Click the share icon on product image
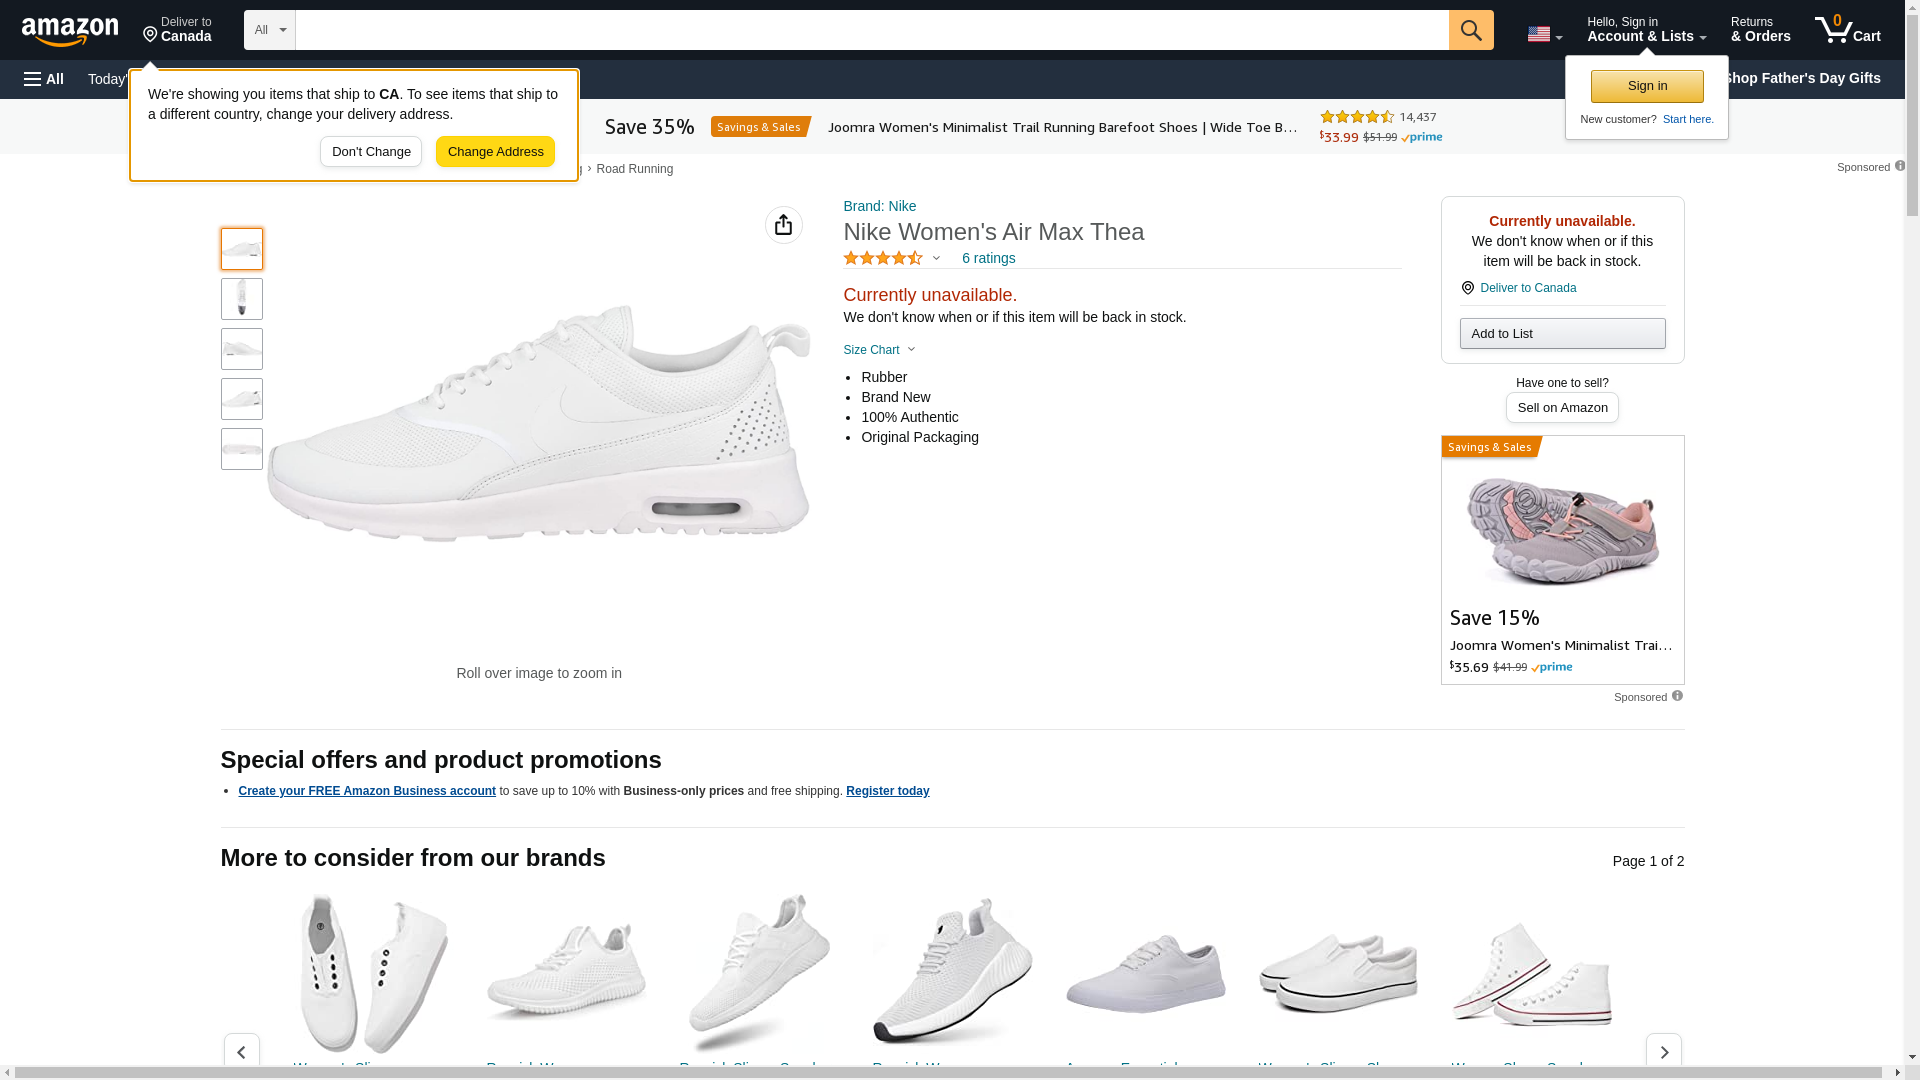Image resolution: width=1920 pixels, height=1080 pixels. click(x=784, y=225)
